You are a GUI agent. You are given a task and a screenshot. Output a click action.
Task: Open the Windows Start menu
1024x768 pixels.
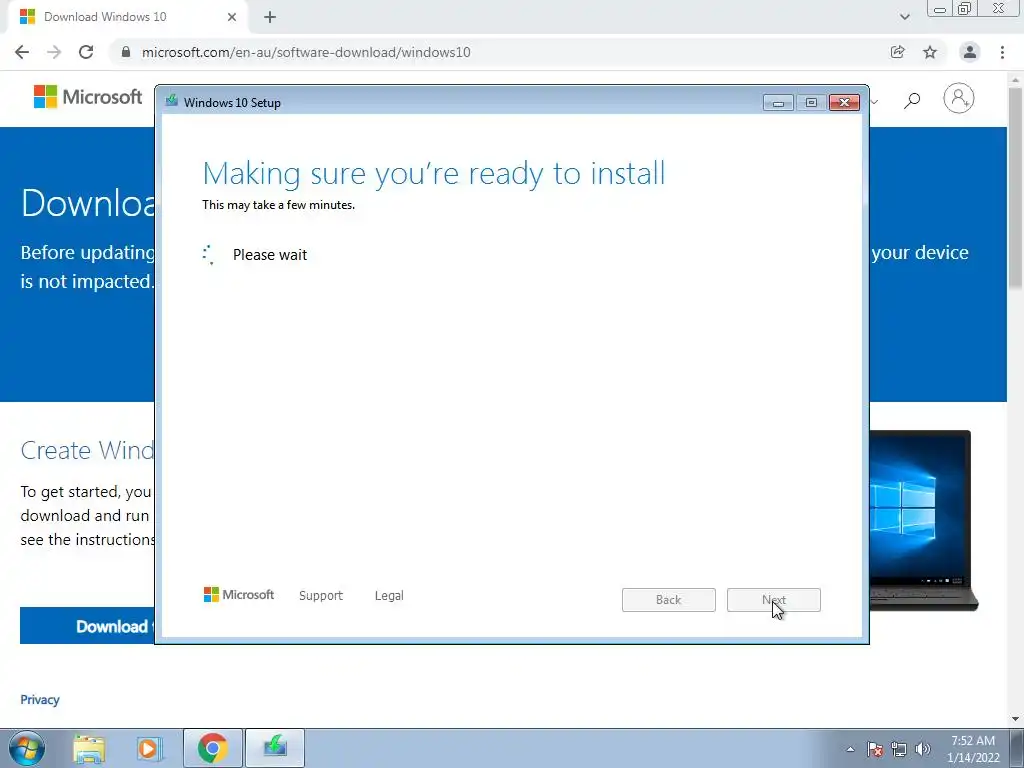27,748
